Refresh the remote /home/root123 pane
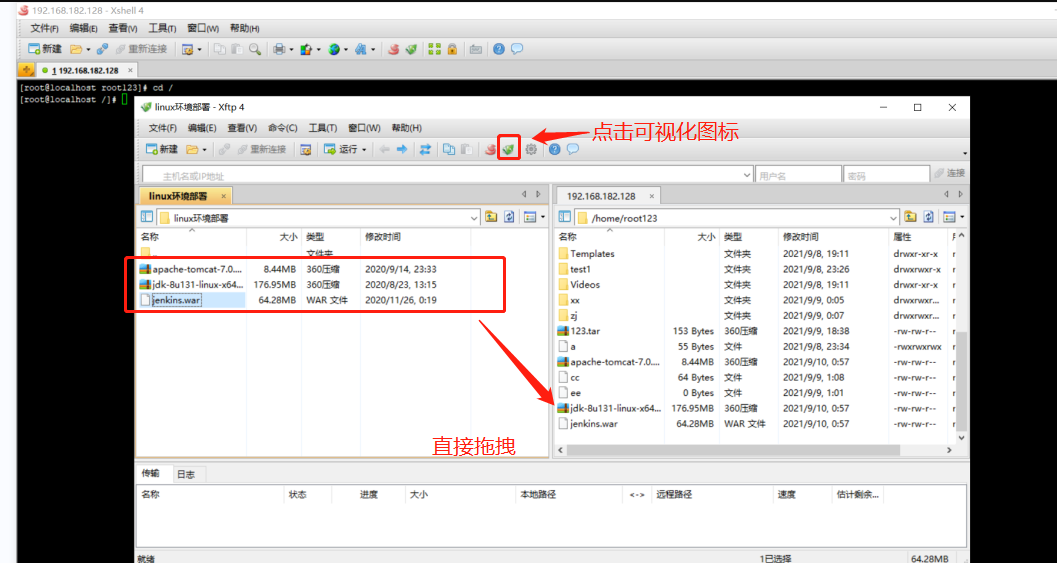This screenshot has width=1057, height=563. pyautogui.click(x=929, y=217)
